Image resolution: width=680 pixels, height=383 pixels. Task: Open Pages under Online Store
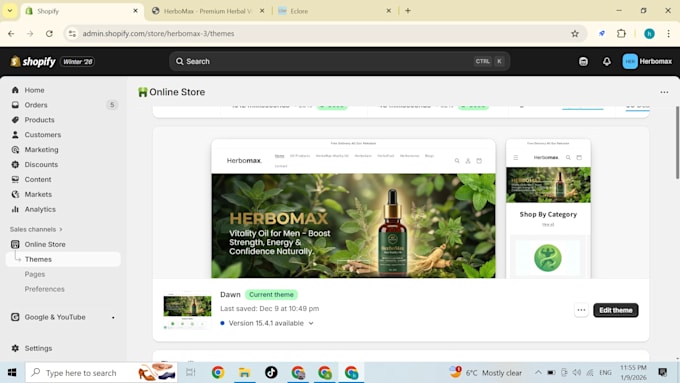coord(35,274)
